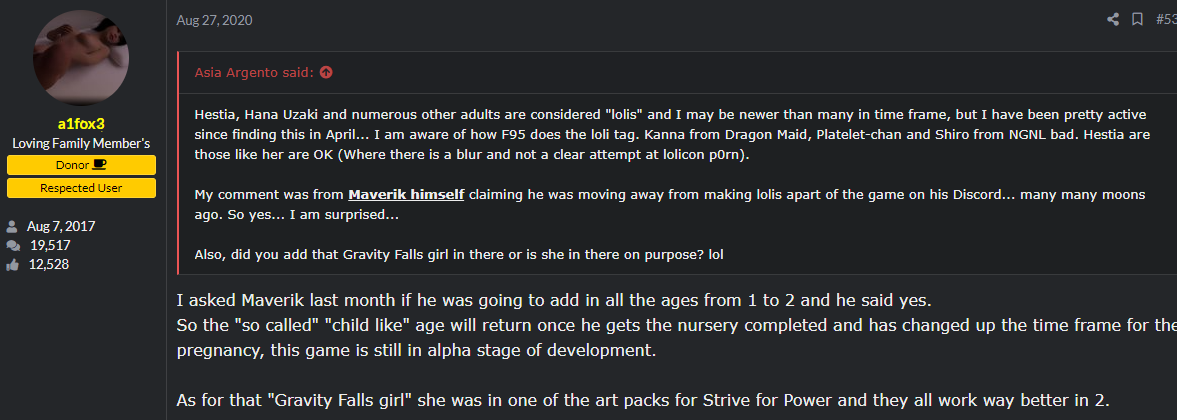The image size is (1177, 420).
Task: Click the Aug 7, 2017 join date
Action: coord(62,226)
